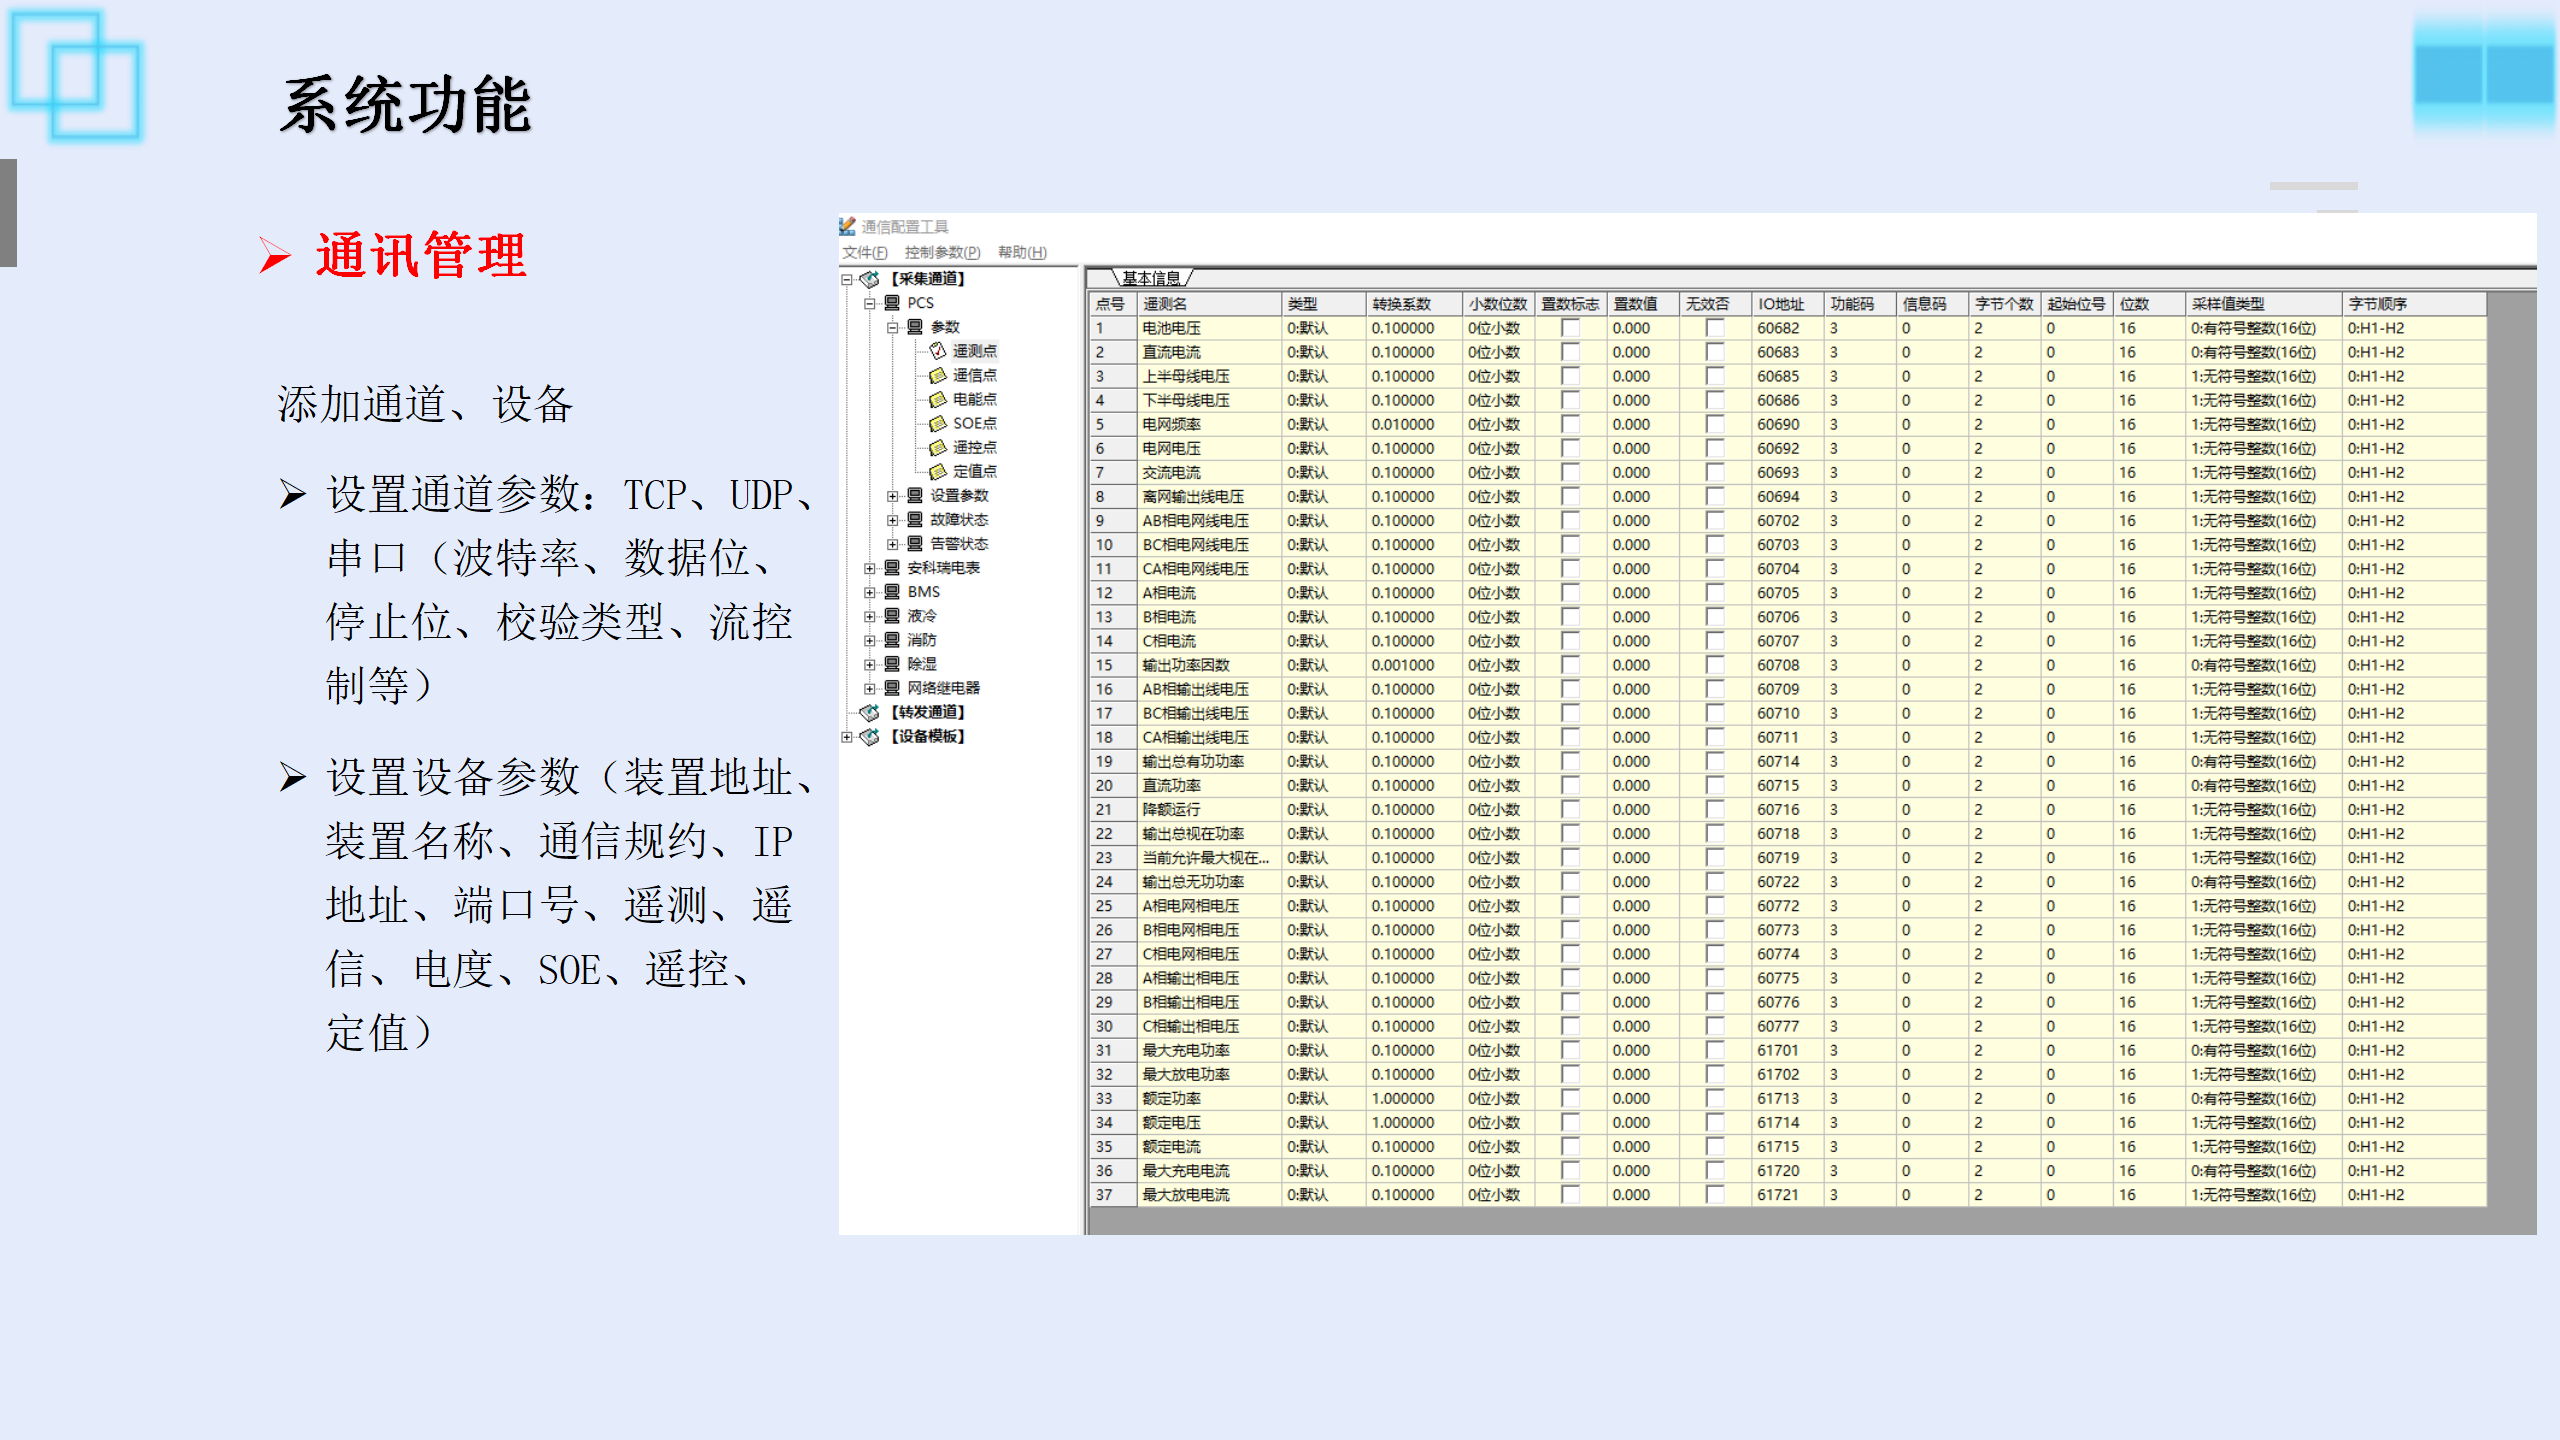This screenshot has width=2560, height=1440.
Task: Click the 电网频率 name cell
Action: [x=1209, y=424]
